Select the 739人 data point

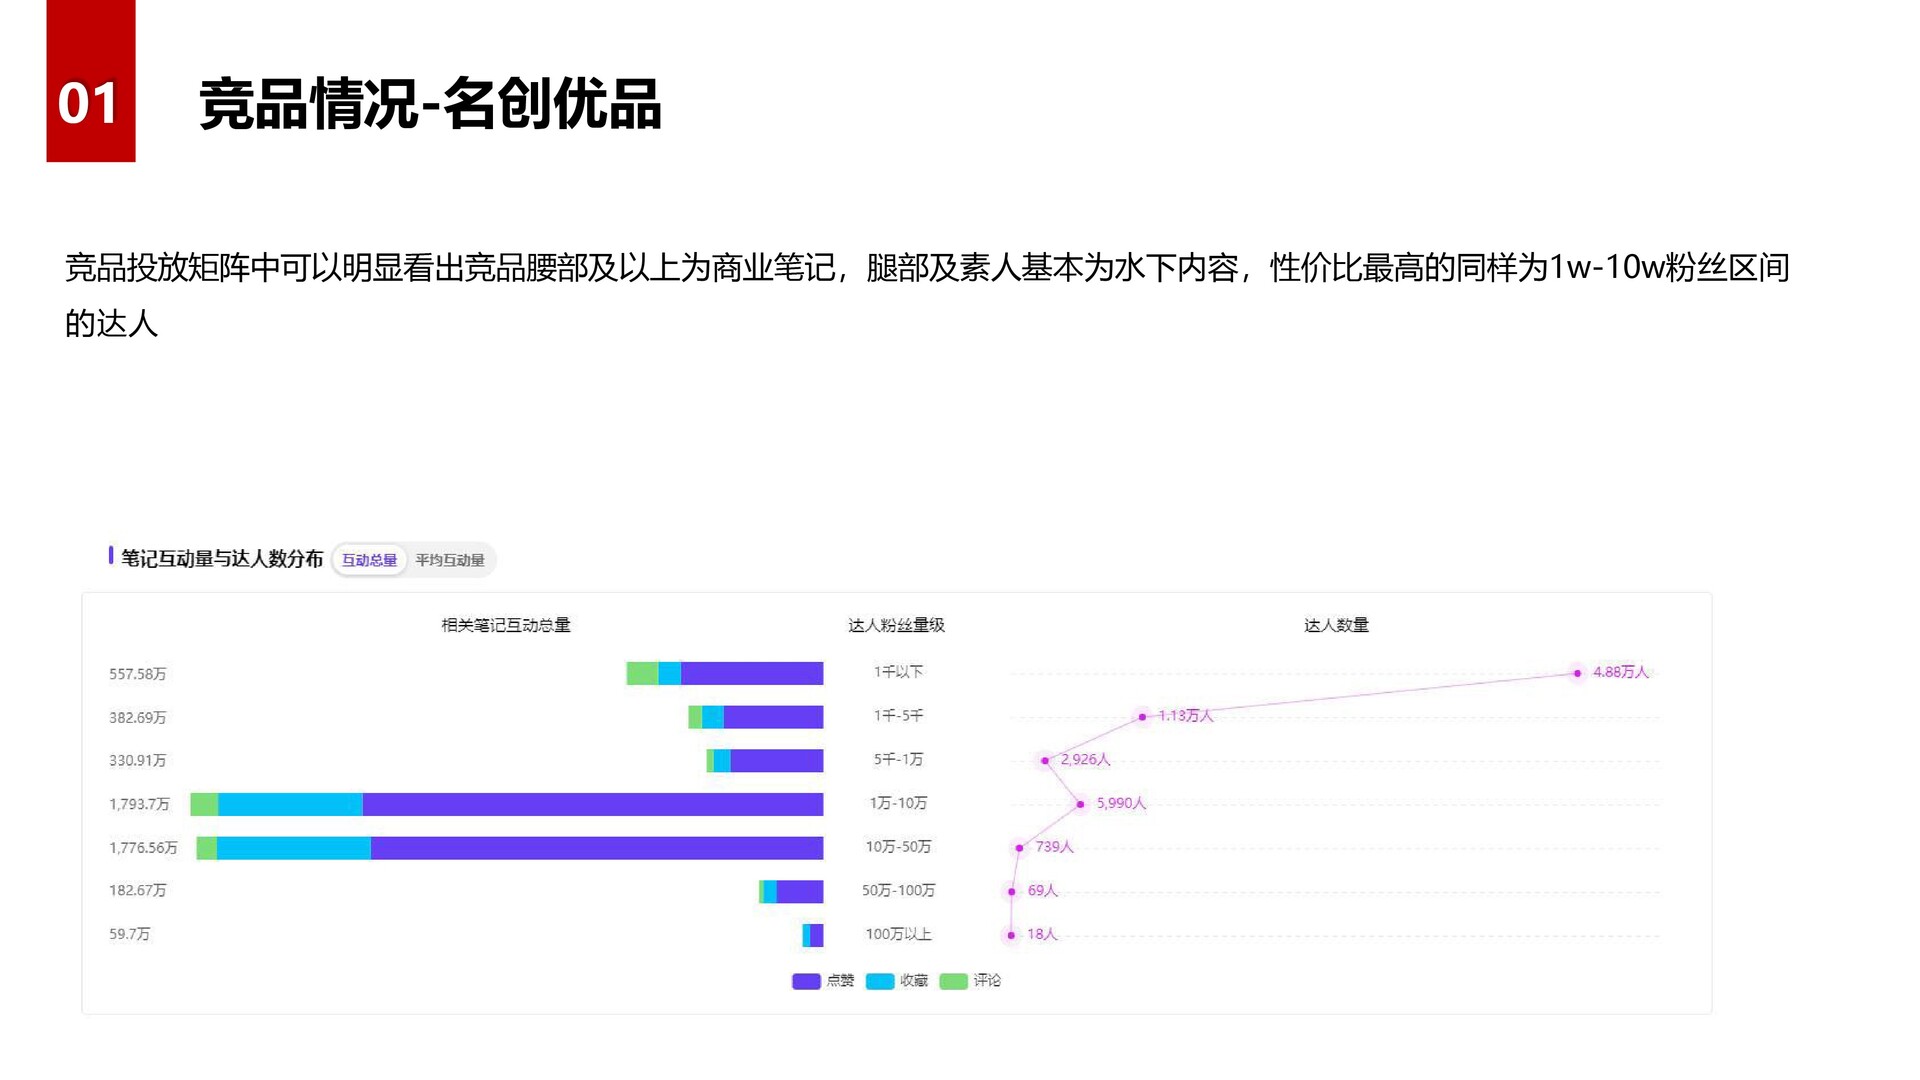pos(1019,848)
